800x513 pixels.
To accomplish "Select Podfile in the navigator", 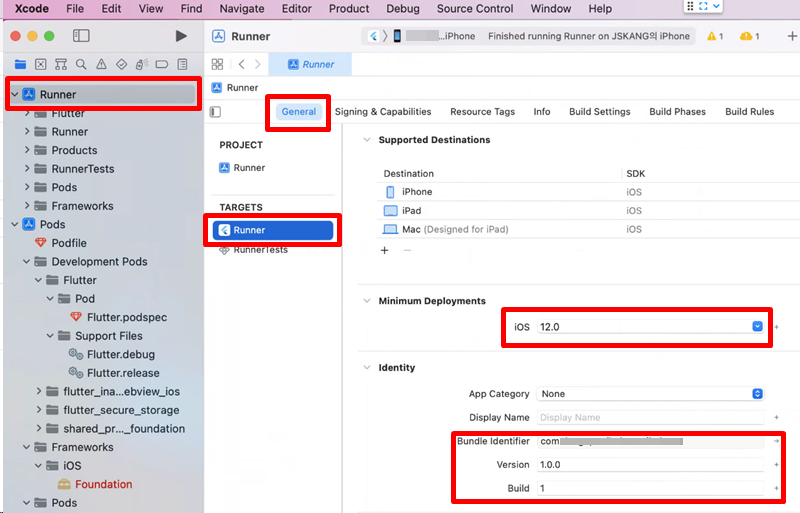I will [69, 243].
